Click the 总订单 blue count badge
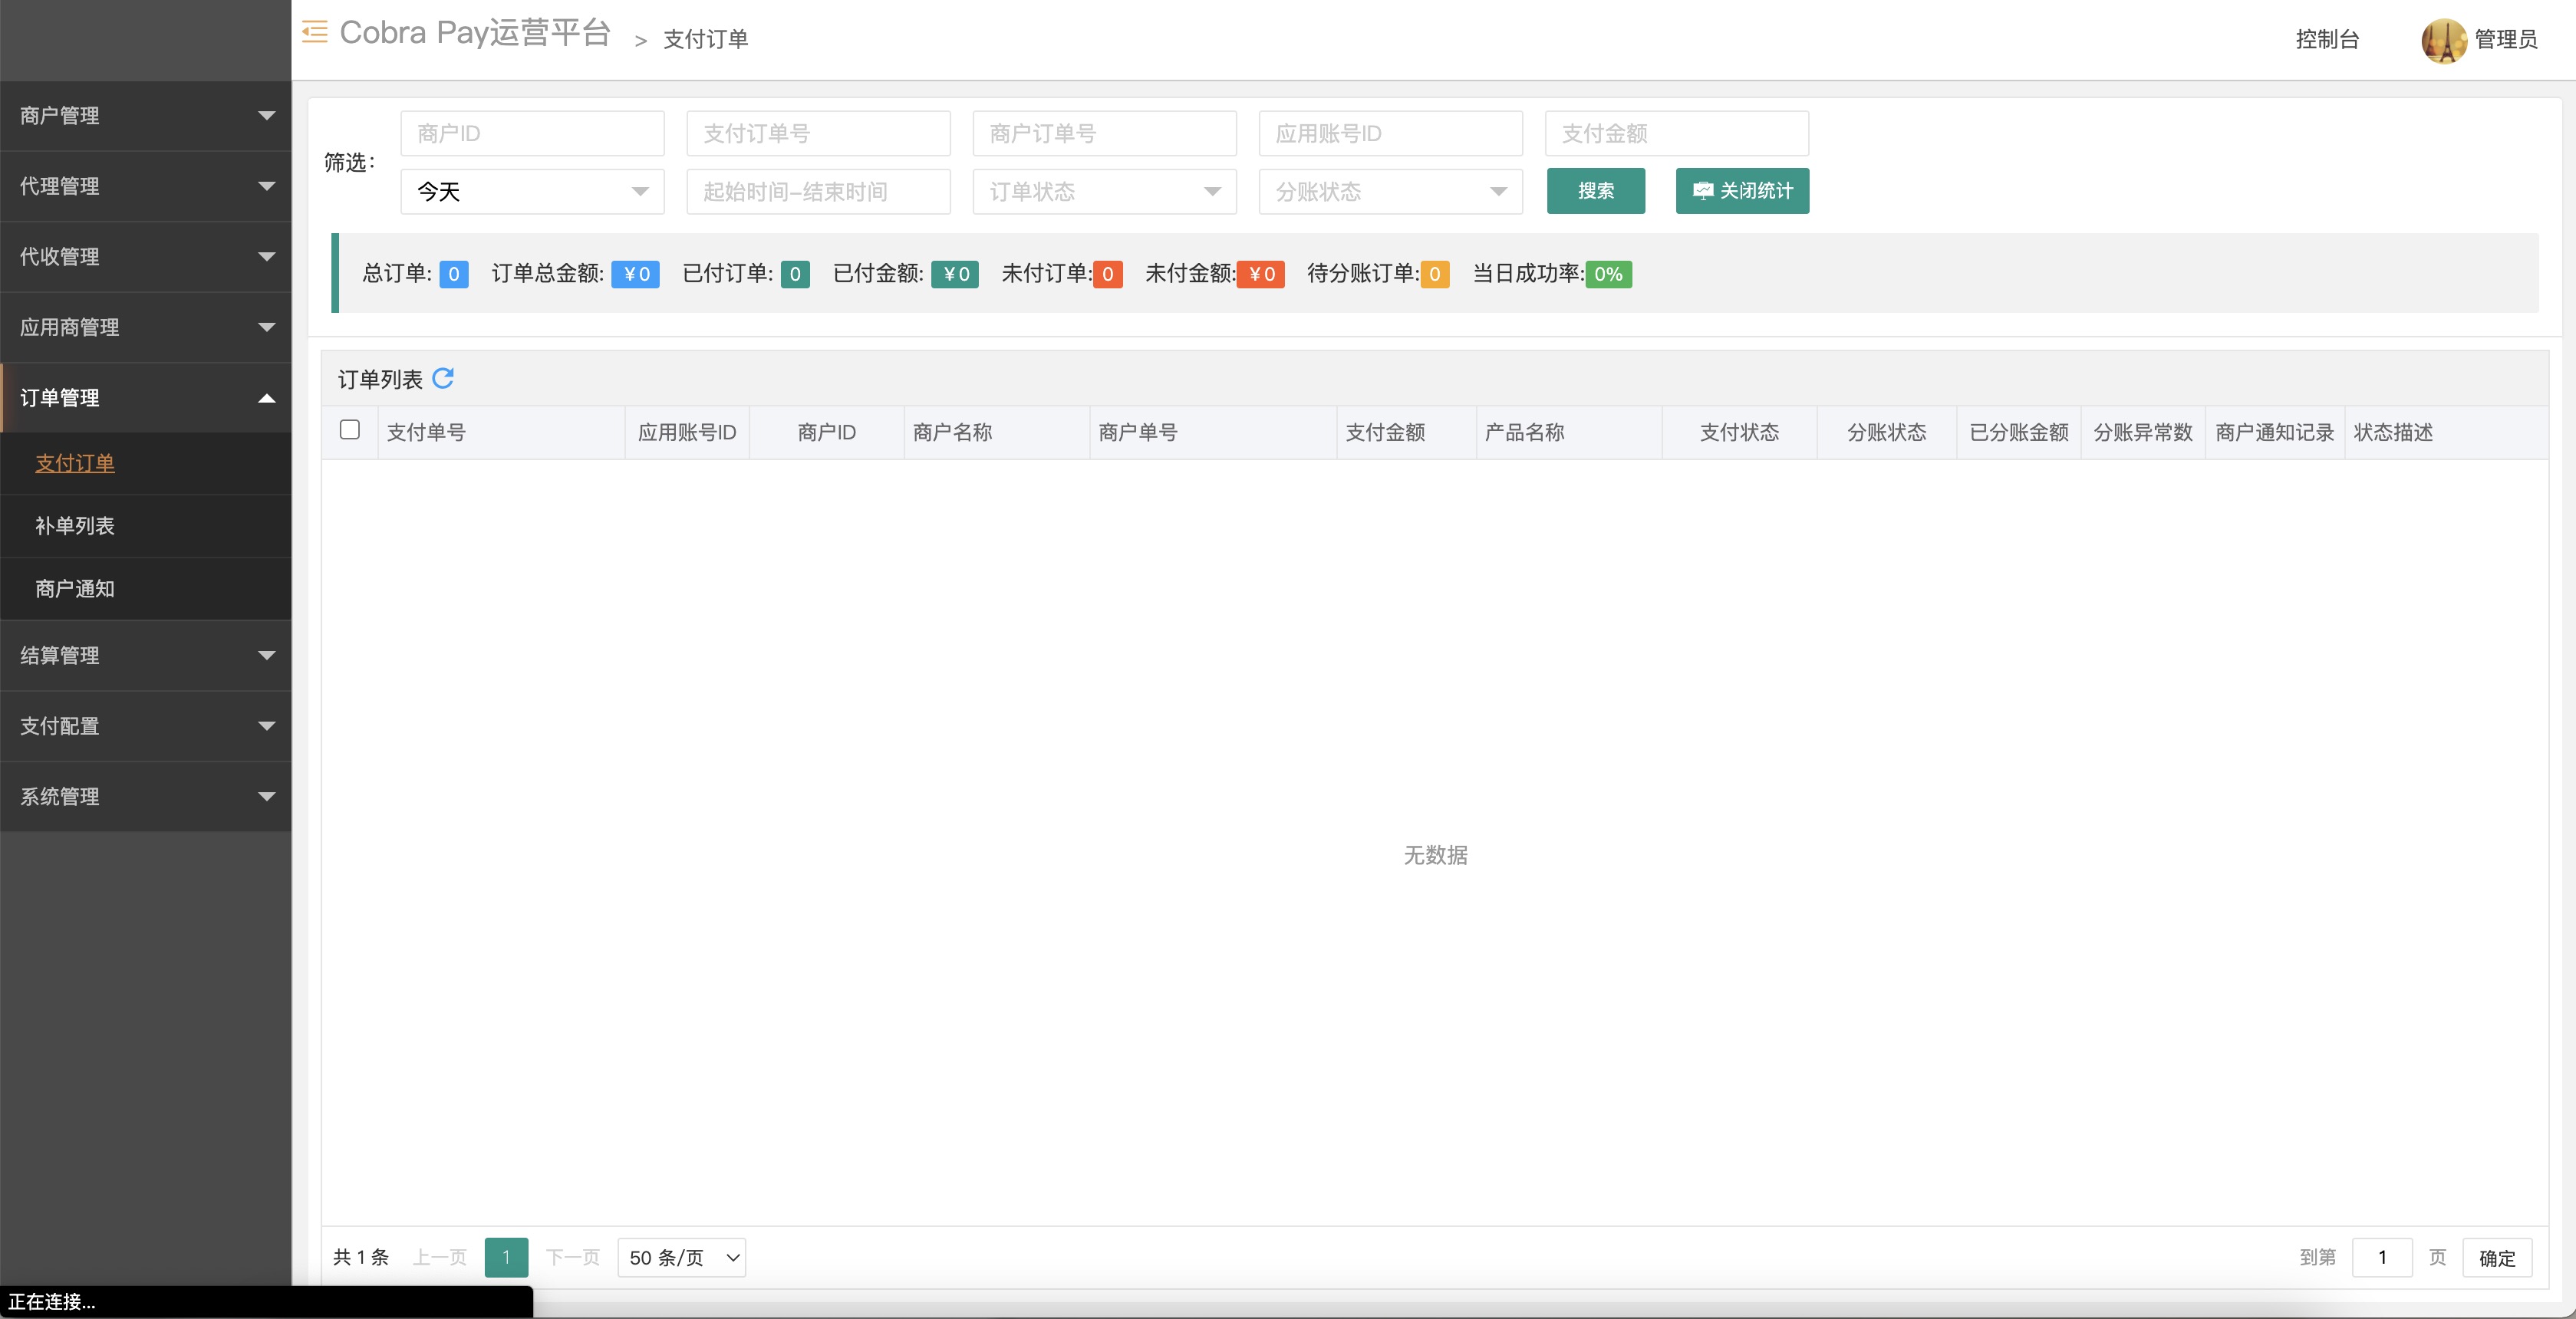This screenshot has height=1319, width=2576. [x=454, y=274]
